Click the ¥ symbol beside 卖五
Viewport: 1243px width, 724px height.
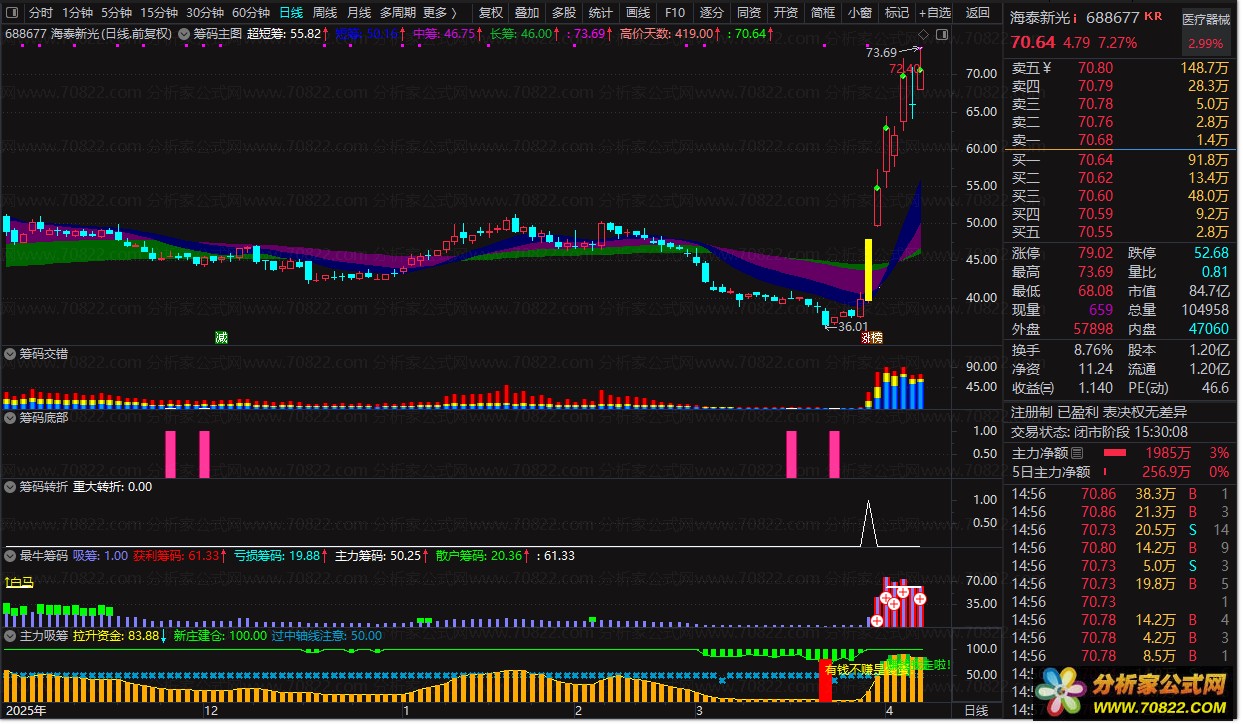1047,68
